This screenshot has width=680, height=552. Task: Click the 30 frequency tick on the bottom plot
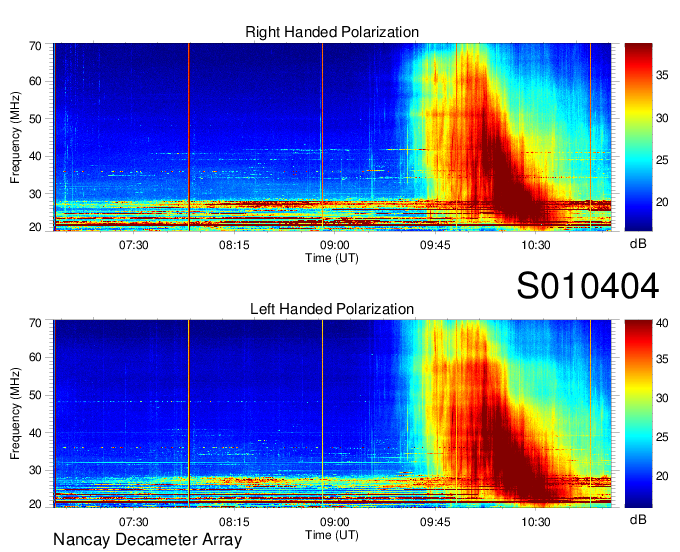(35, 470)
